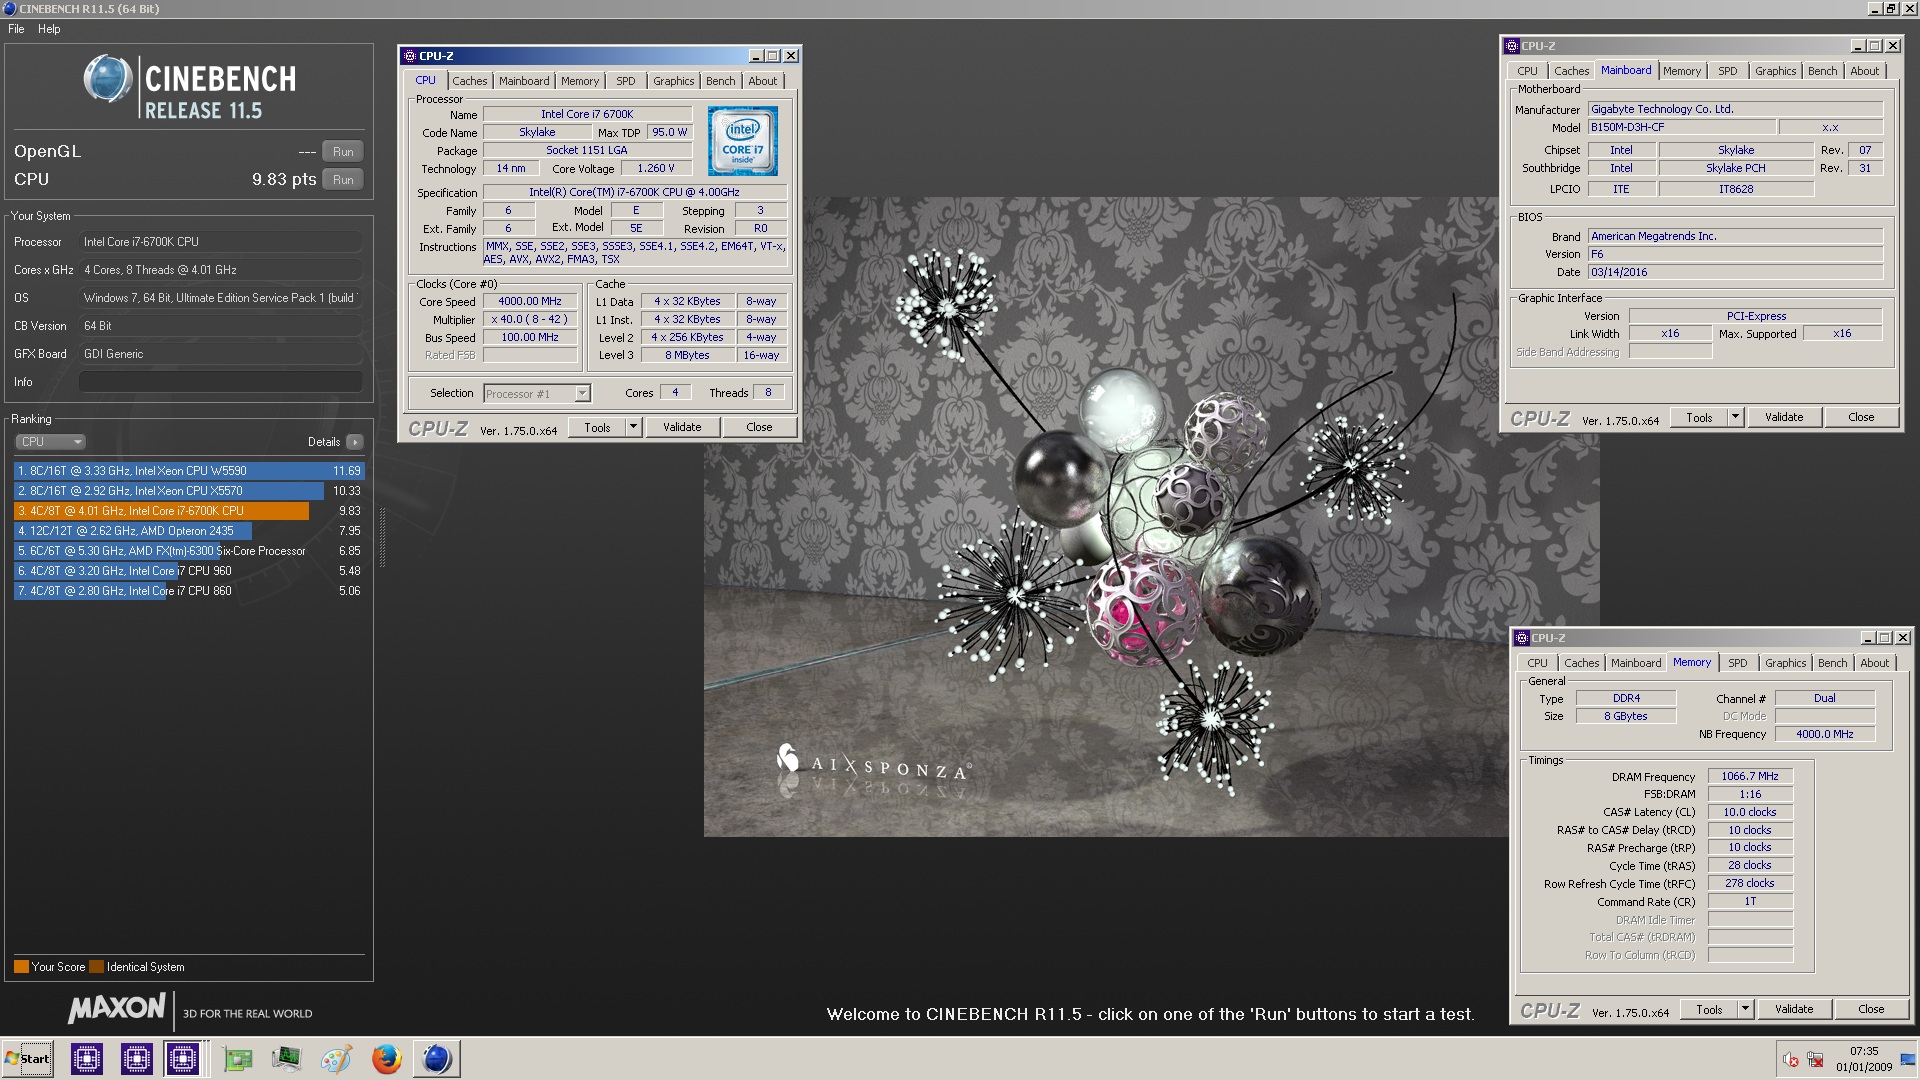This screenshot has height=1080, width=1920.
Task: Open the Cinebench Help menu
Action: [49, 29]
